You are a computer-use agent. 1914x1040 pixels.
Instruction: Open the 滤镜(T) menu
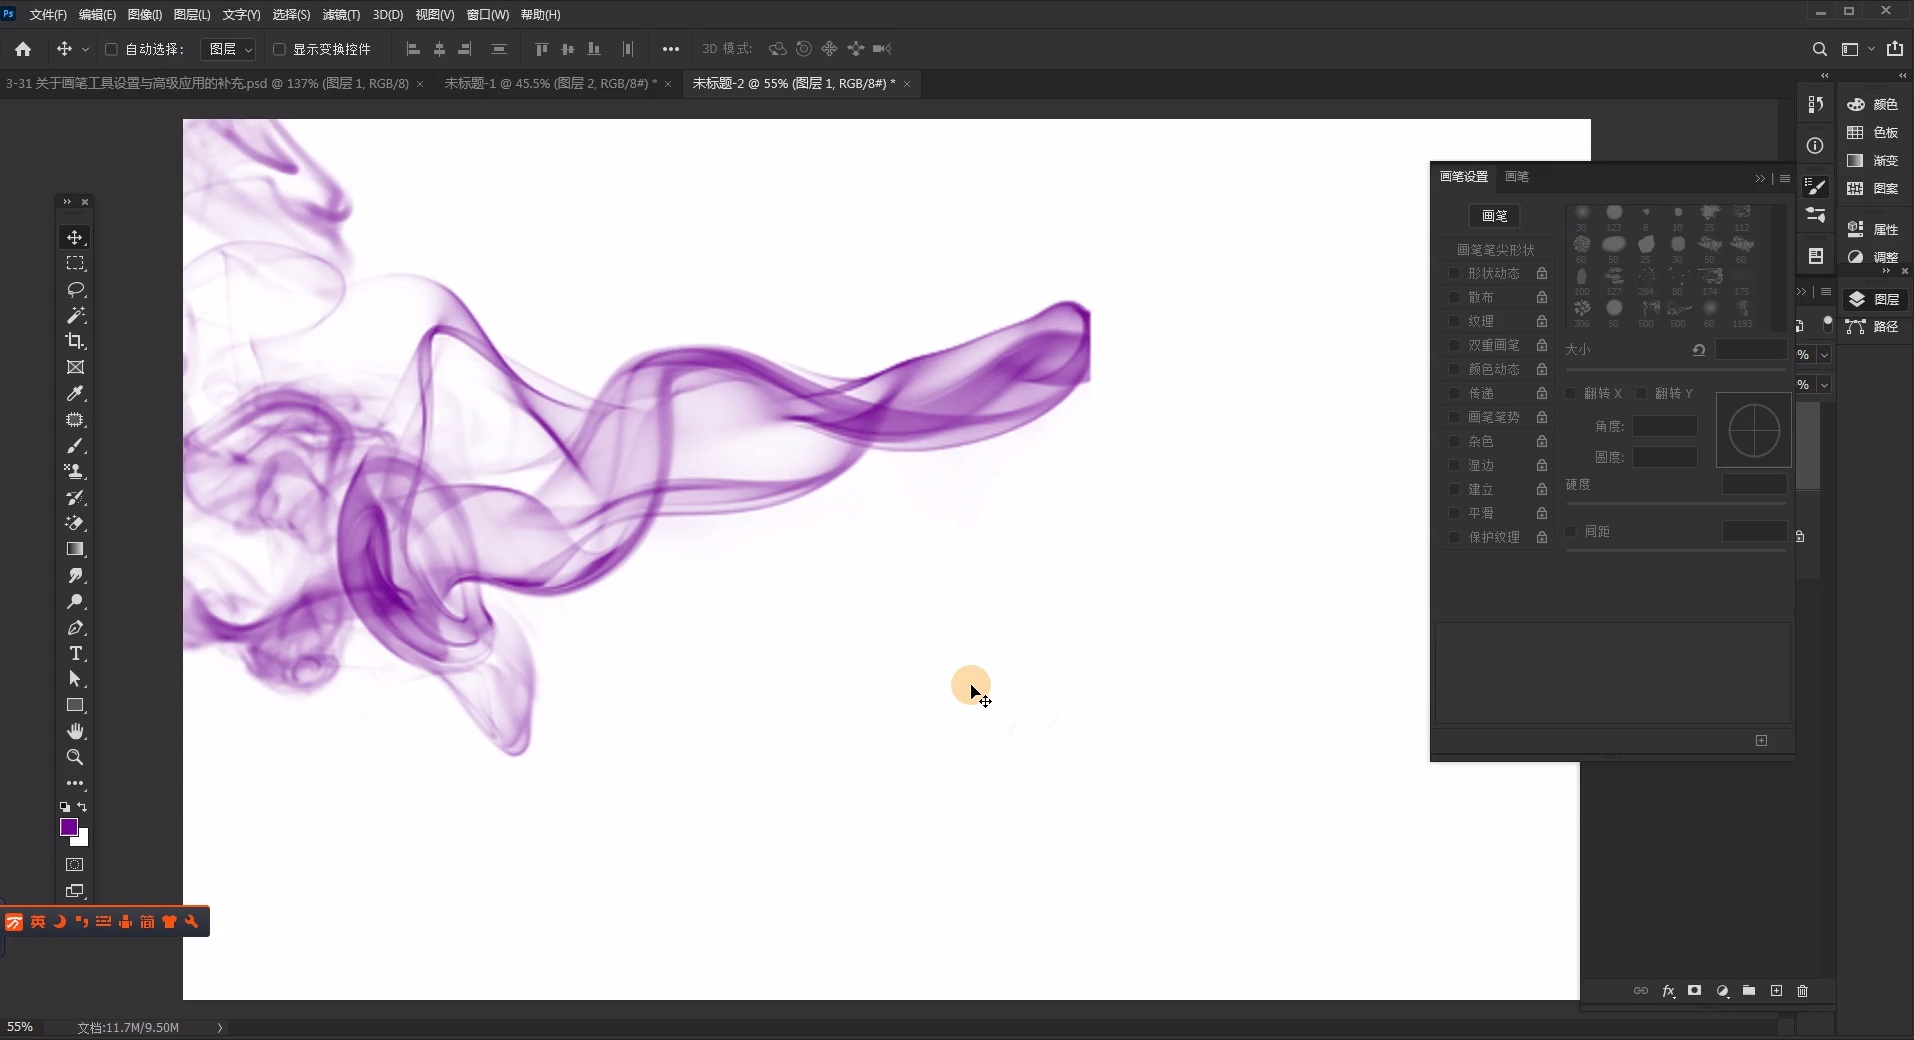pyautogui.click(x=341, y=15)
